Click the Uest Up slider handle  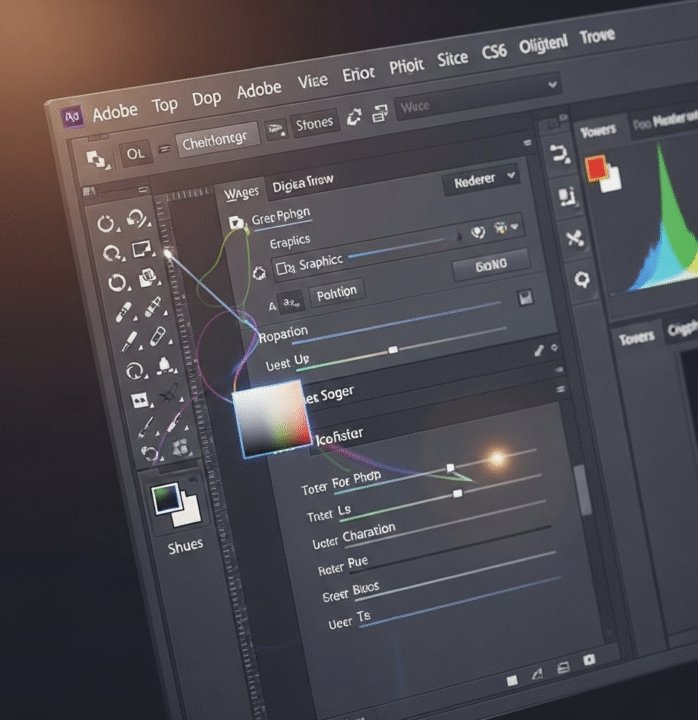point(393,350)
